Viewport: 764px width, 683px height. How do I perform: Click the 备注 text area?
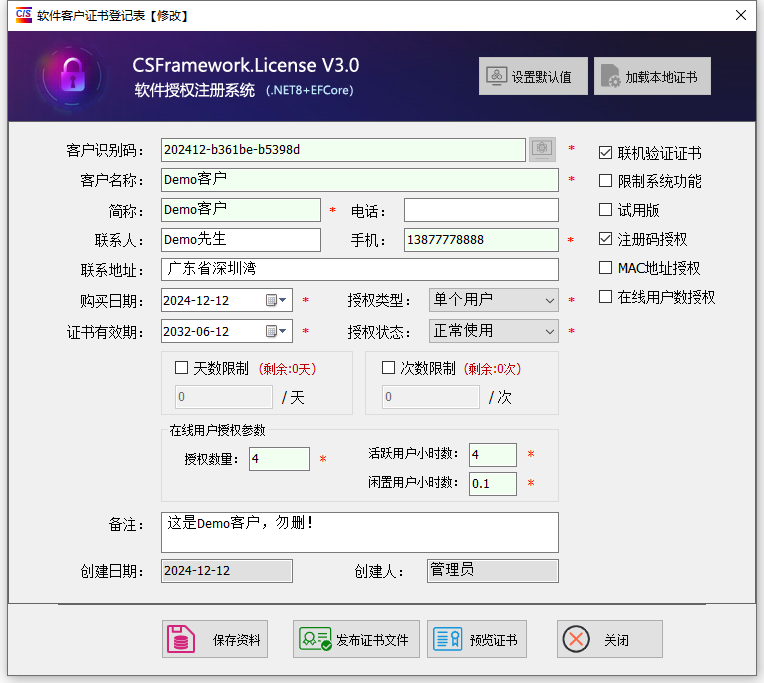tap(359, 532)
